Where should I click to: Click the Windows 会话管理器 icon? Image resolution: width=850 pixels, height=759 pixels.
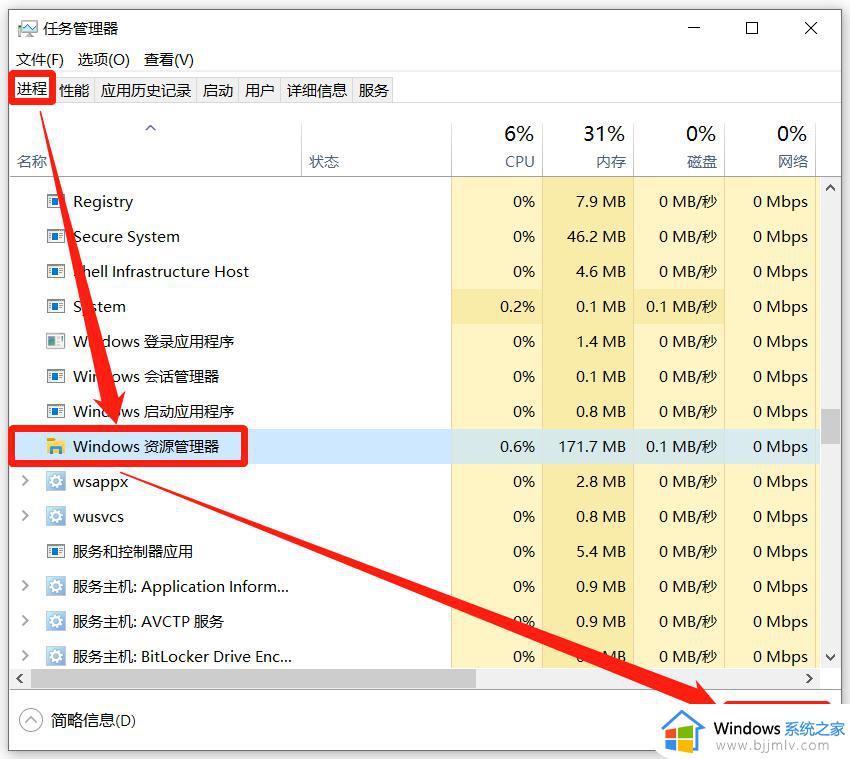(56, 376)
